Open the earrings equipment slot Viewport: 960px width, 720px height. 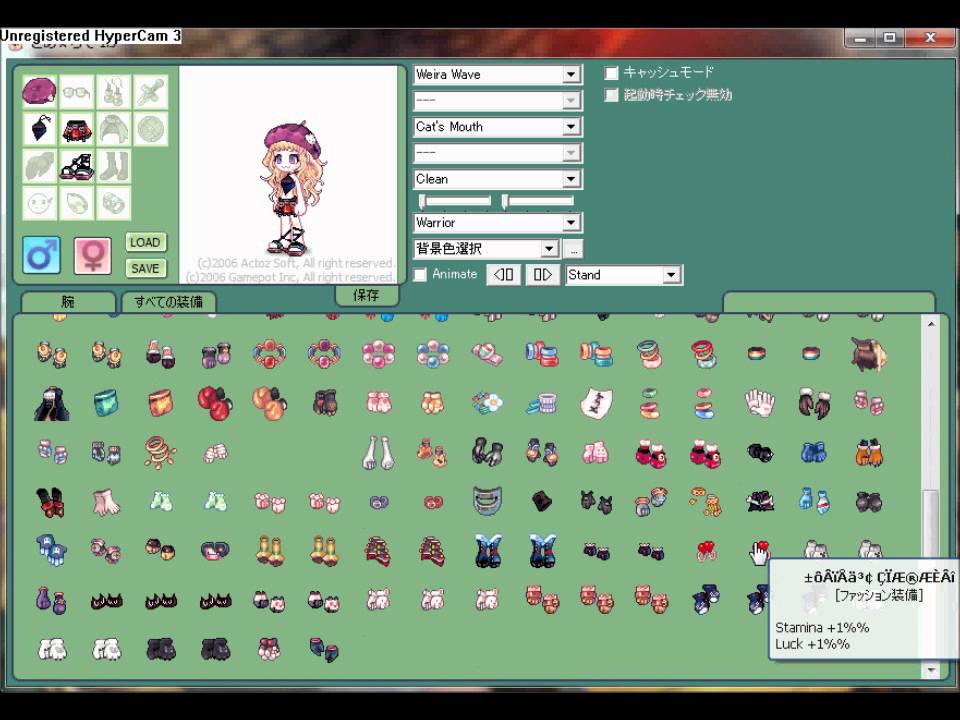point(113,92)
